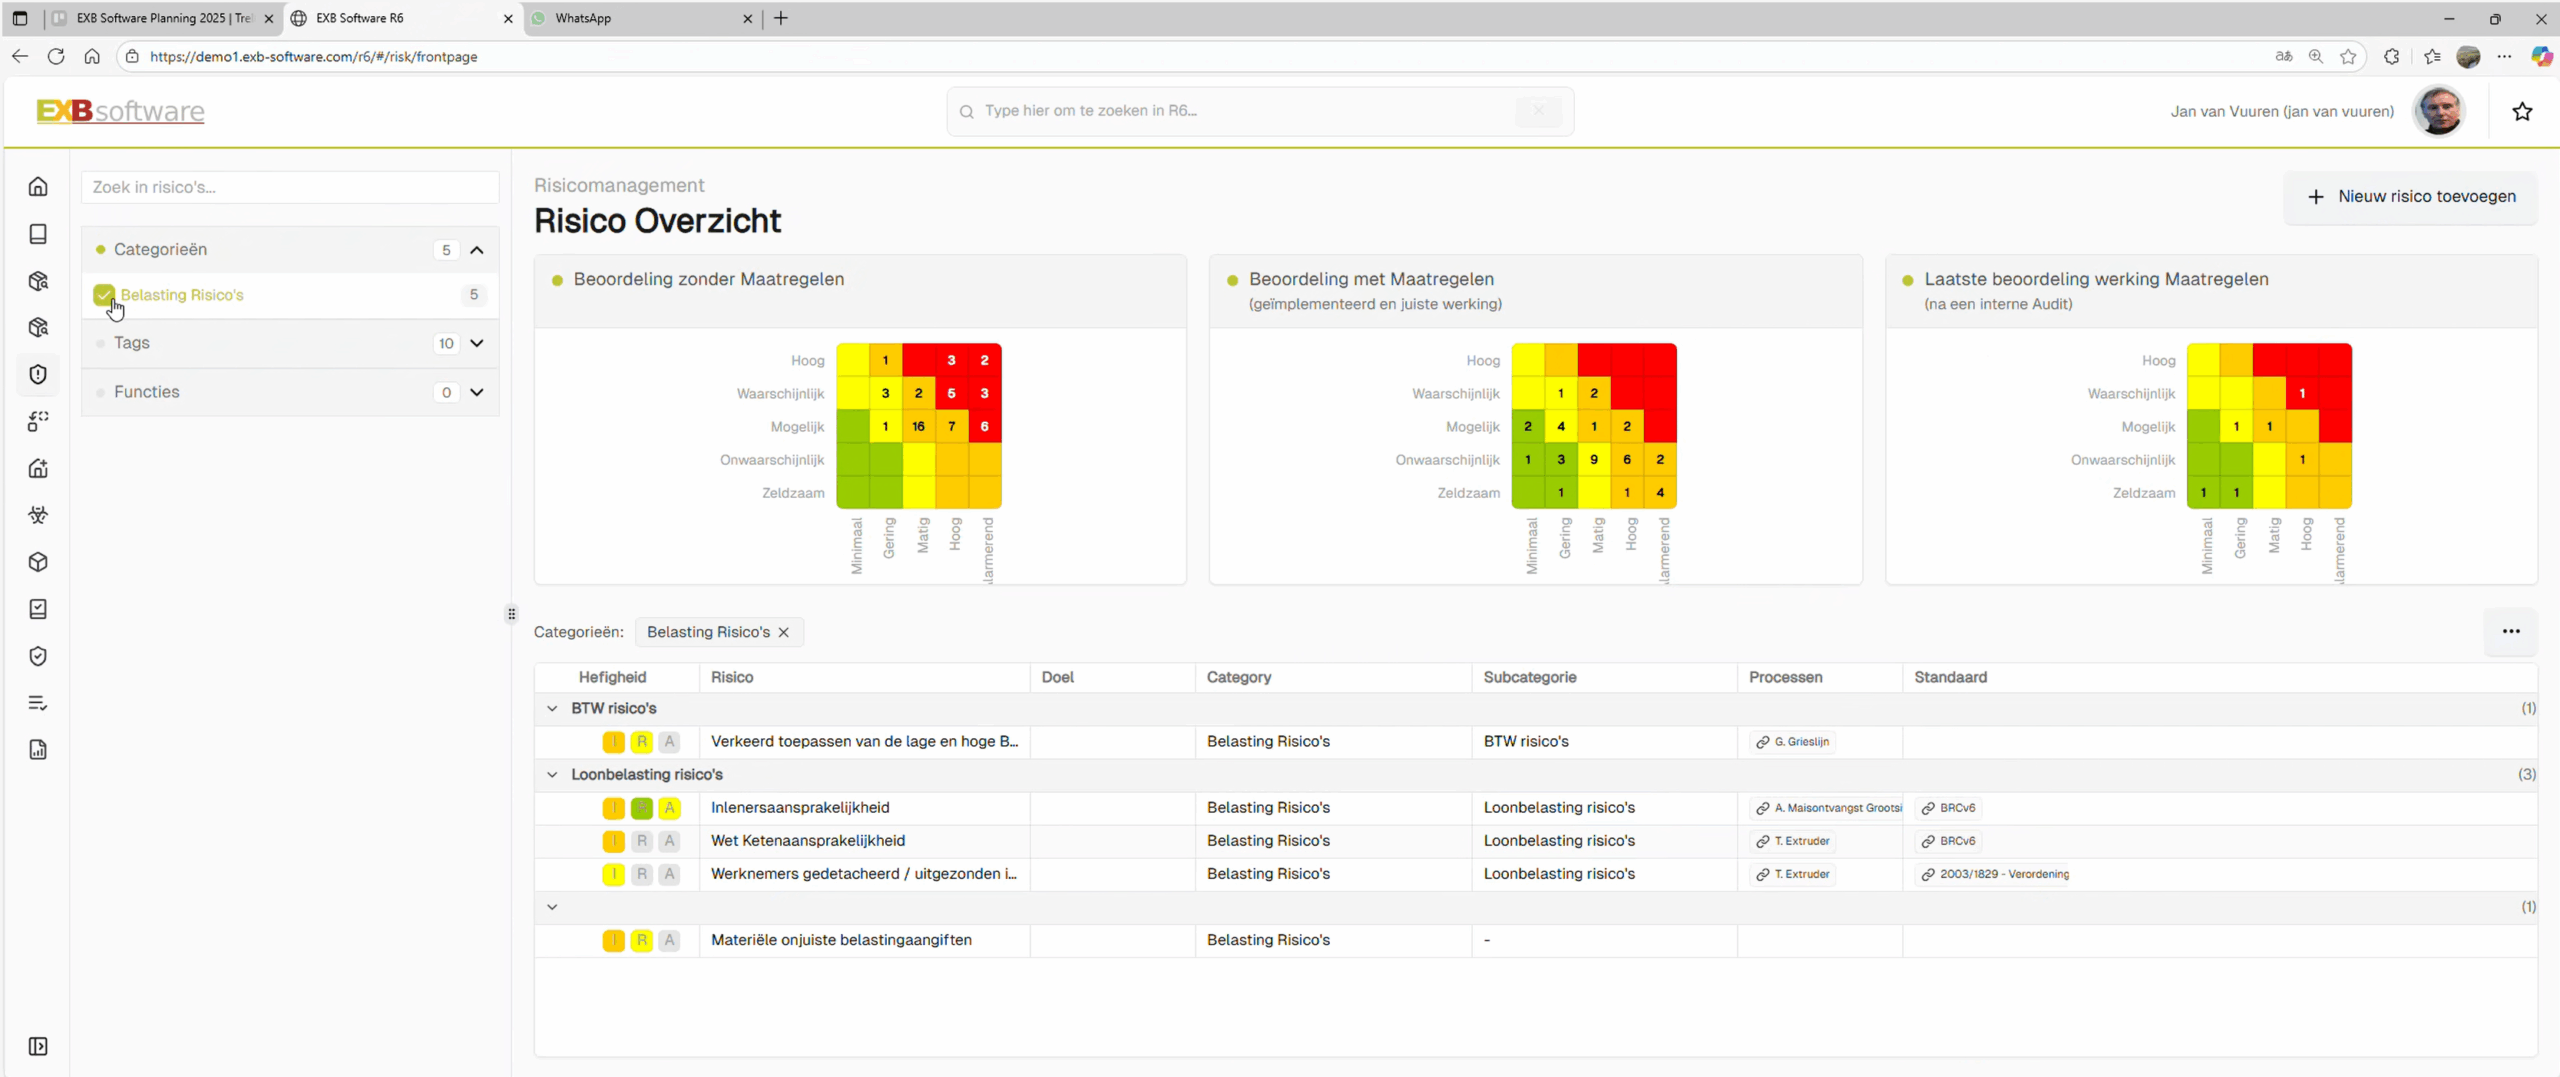The width and height of the screenshot is (2560, 1077).
Task: Expand the Functies filter section
Action: [477, 392]
